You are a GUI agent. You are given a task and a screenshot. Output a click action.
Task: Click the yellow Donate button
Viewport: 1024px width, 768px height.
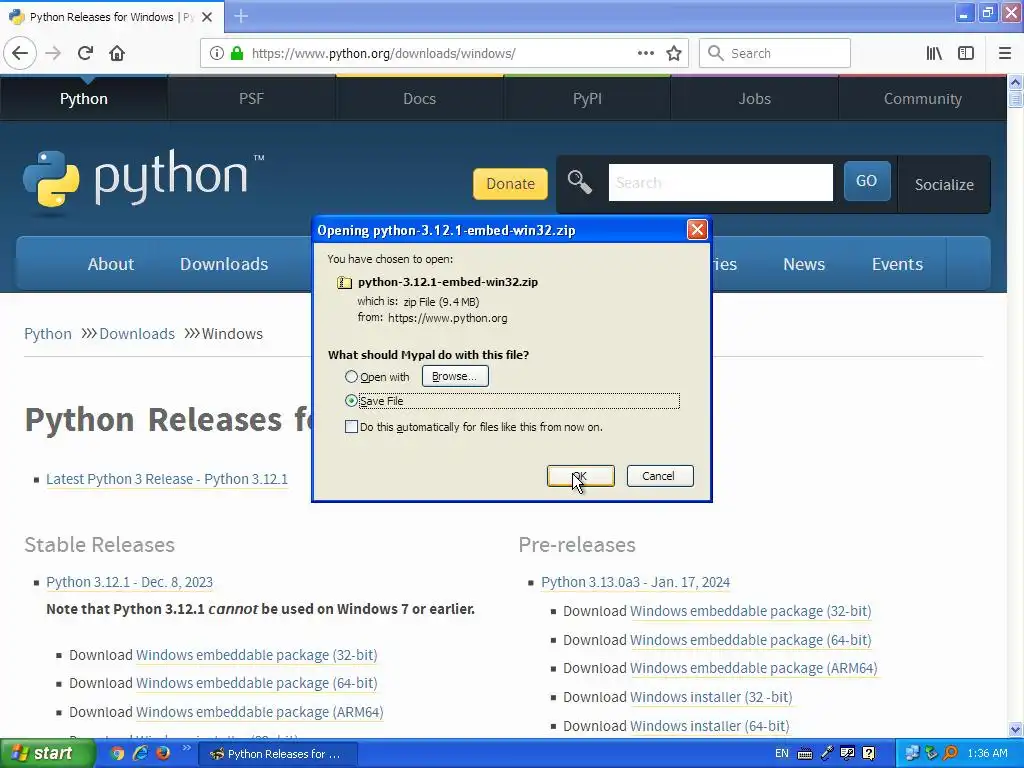(510, 184)
